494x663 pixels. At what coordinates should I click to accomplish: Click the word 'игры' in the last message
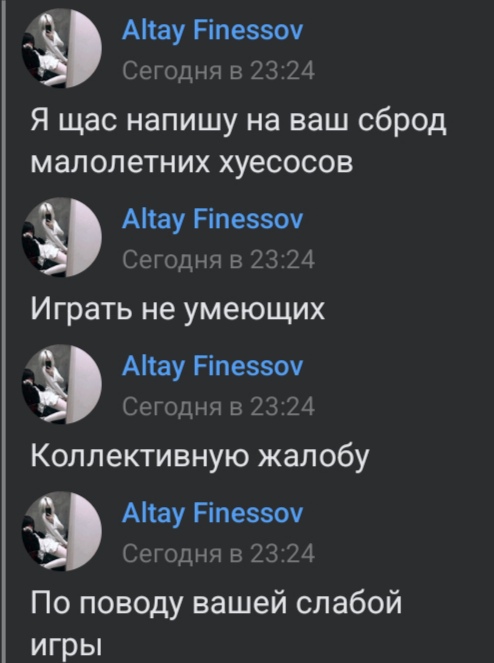coord(66,647)
